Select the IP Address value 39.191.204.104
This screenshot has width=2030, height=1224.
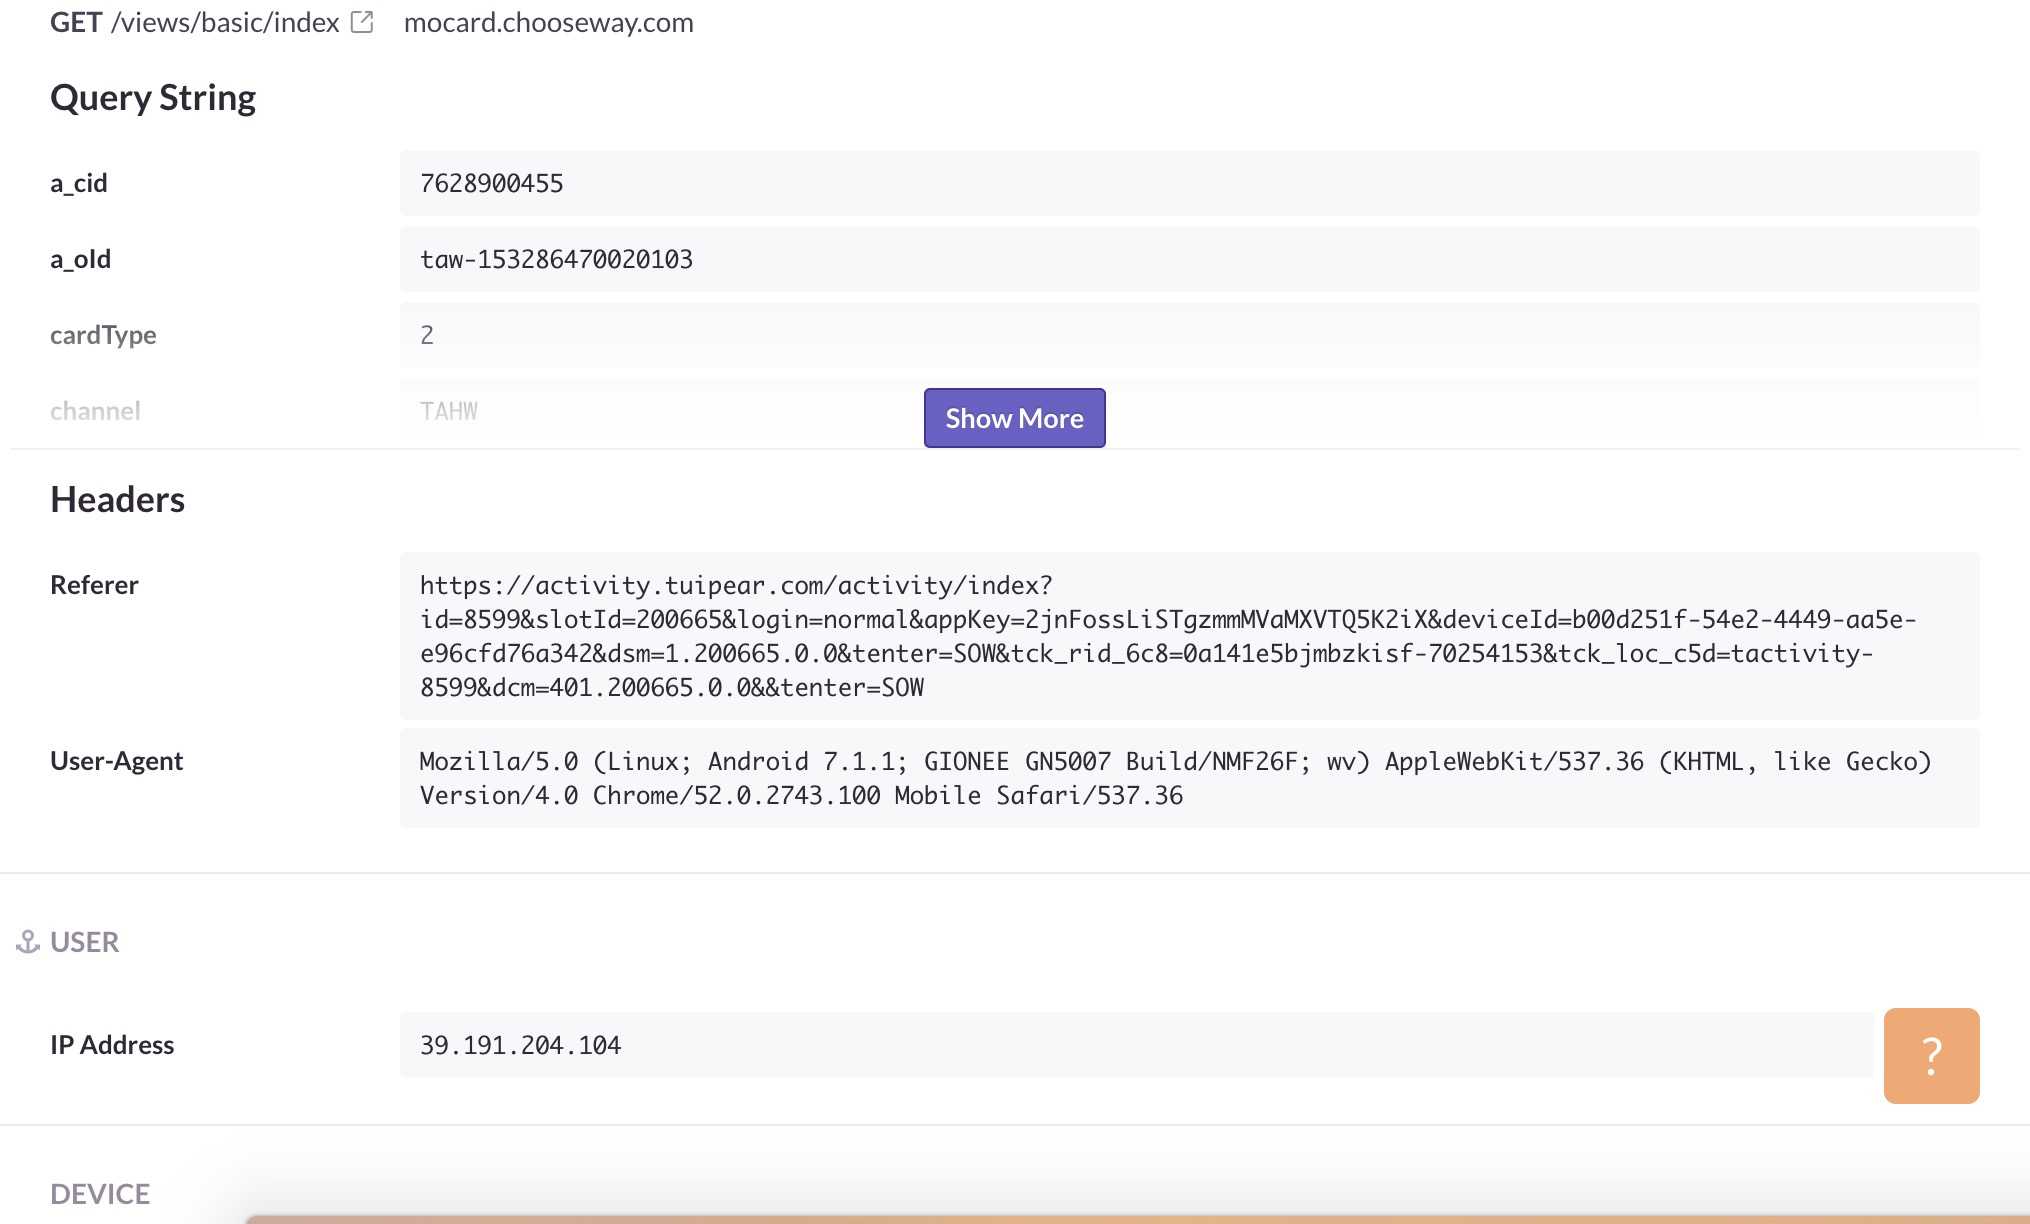(520, 1045)
